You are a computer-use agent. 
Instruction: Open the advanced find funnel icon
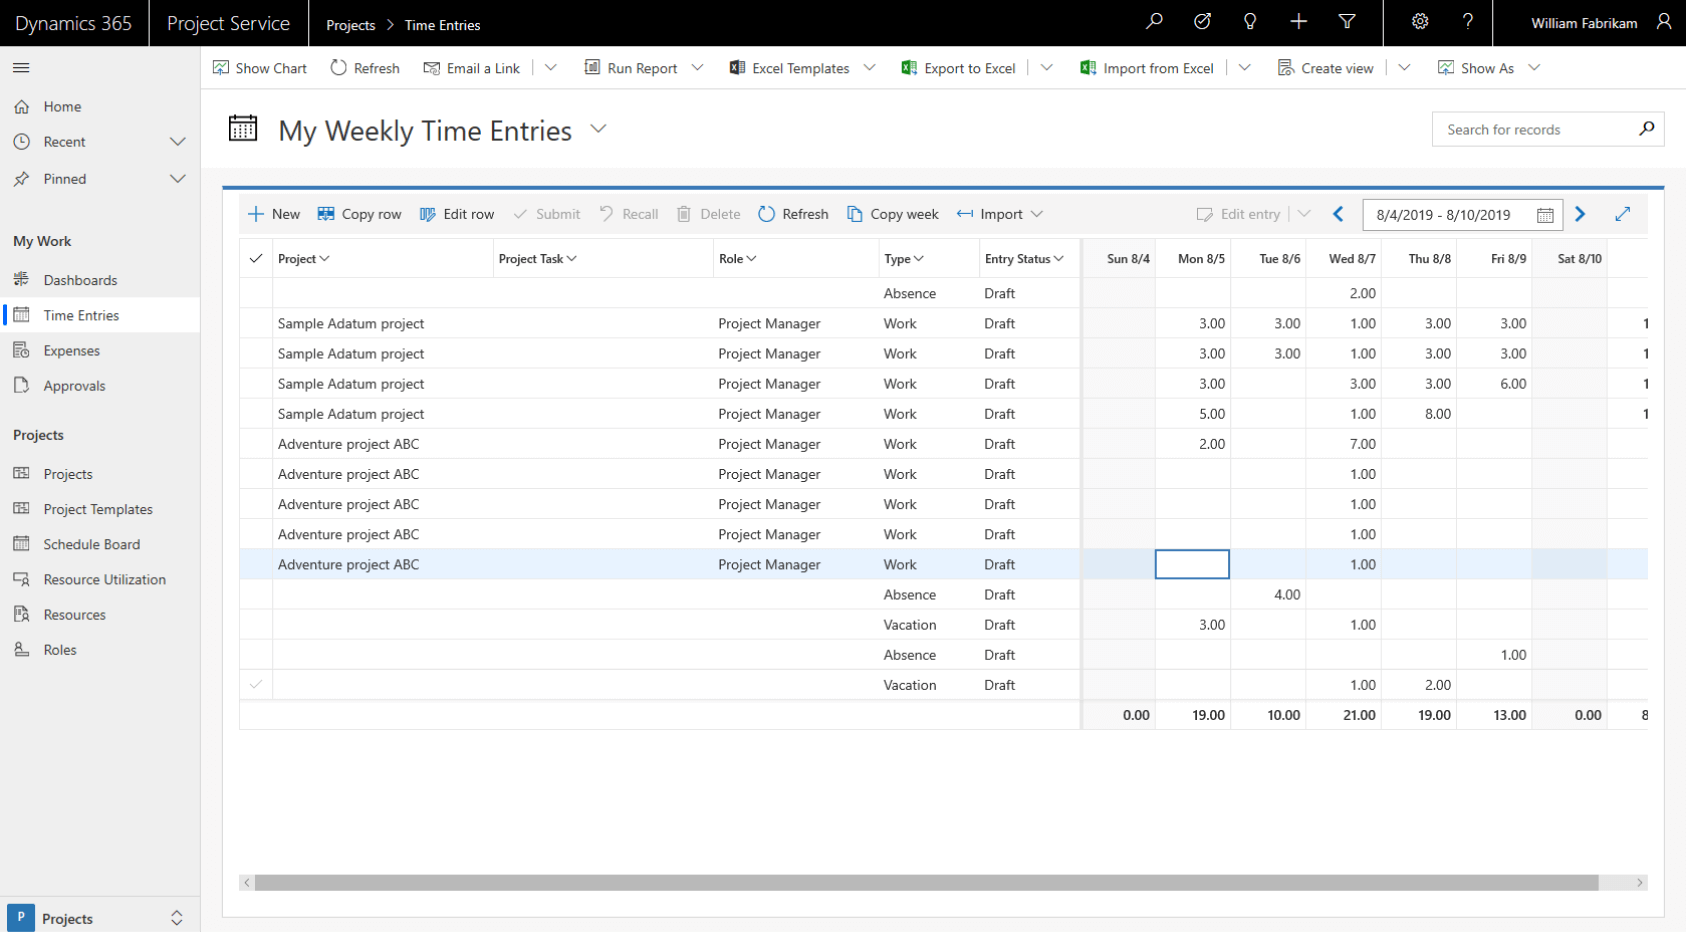click(x=1347, y=21)
